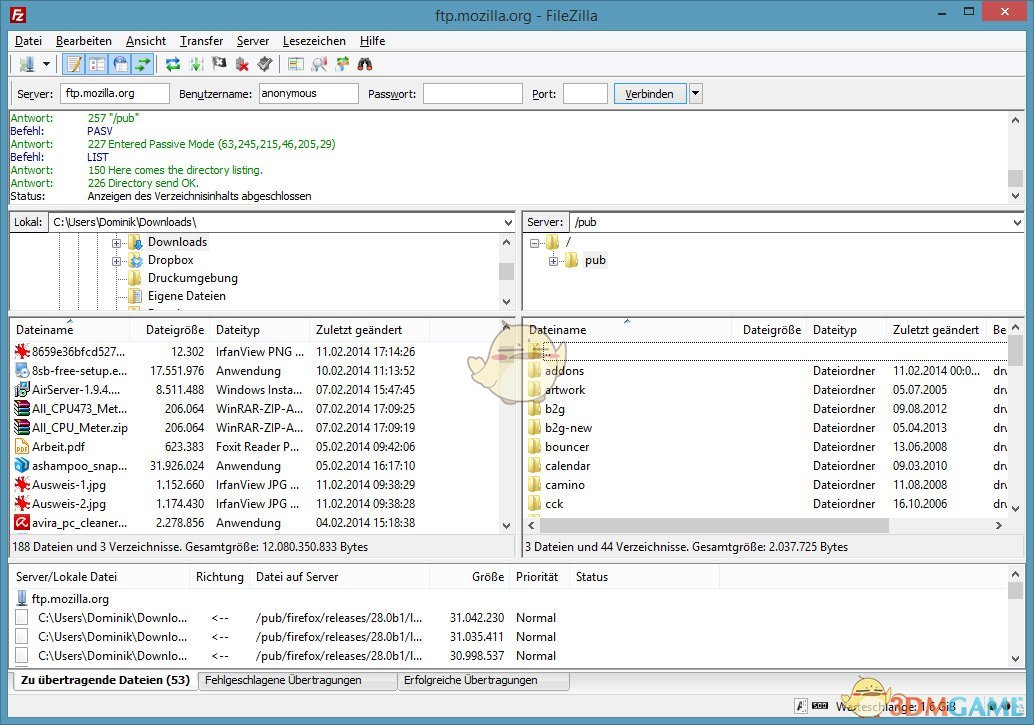The width and height of the screenshot is (1034, 725).
Task: Open the Transfer menu
Action: (200, 41)
